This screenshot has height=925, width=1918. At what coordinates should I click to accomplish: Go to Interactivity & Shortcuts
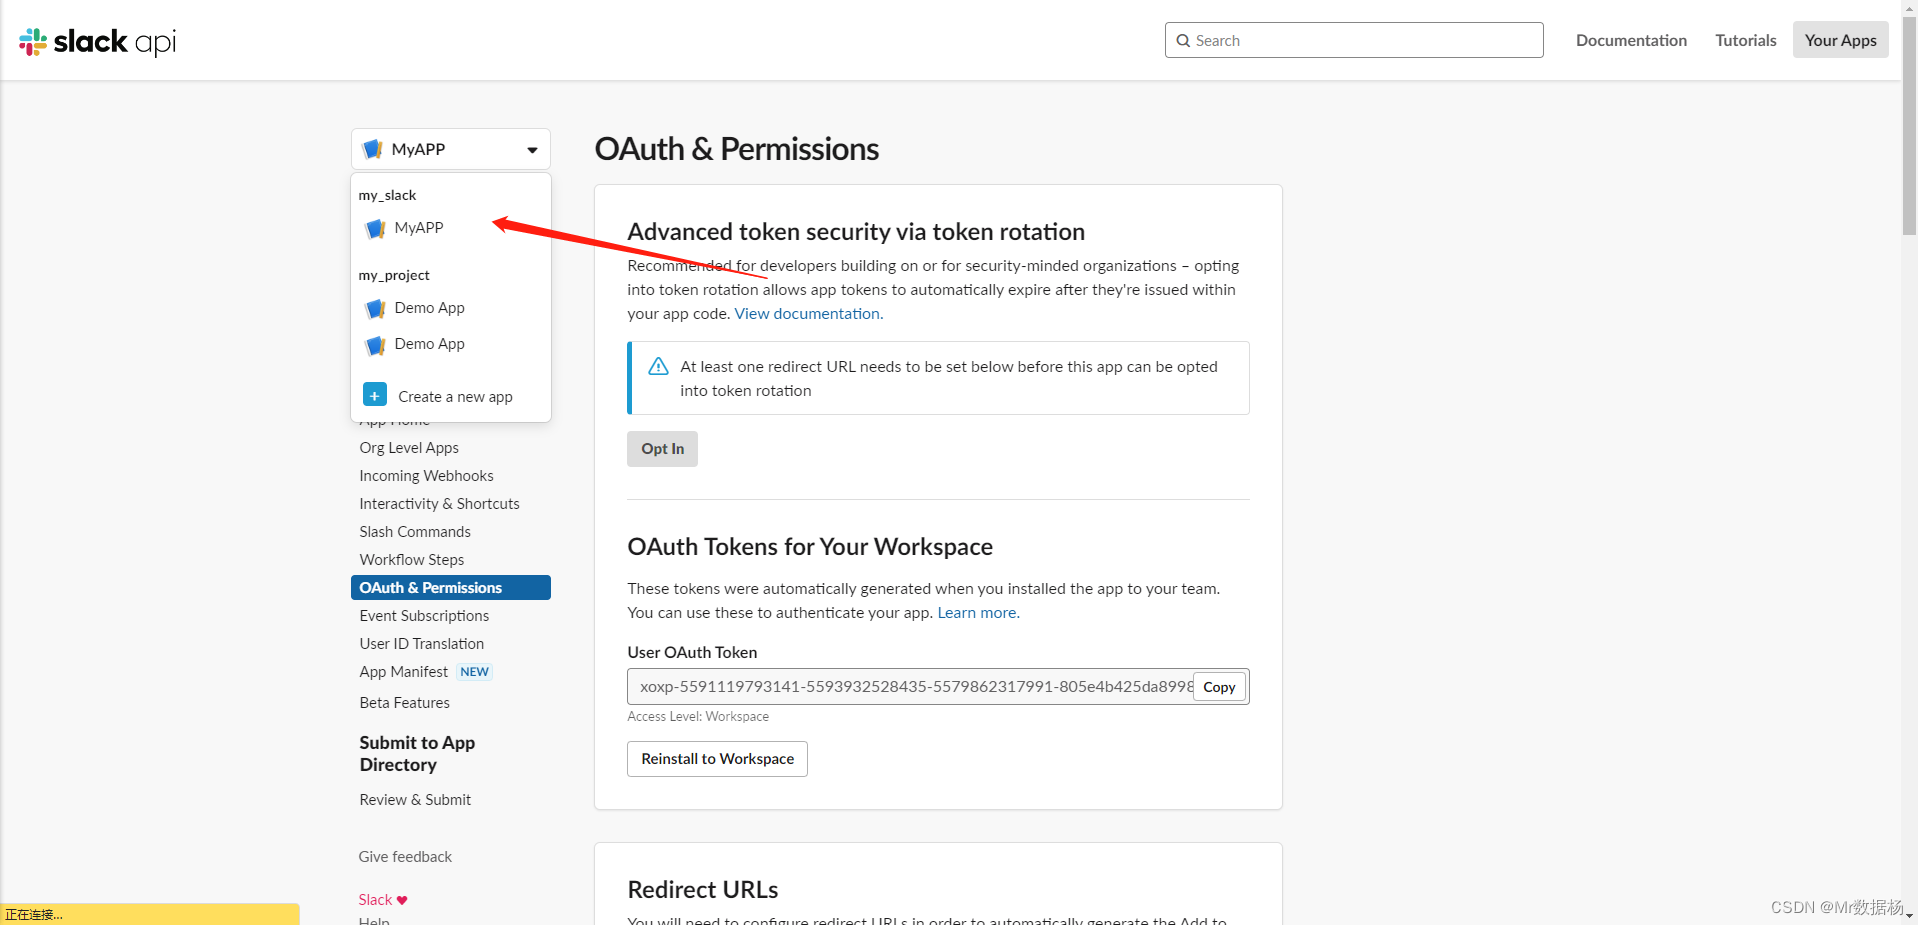pos(439,504)
